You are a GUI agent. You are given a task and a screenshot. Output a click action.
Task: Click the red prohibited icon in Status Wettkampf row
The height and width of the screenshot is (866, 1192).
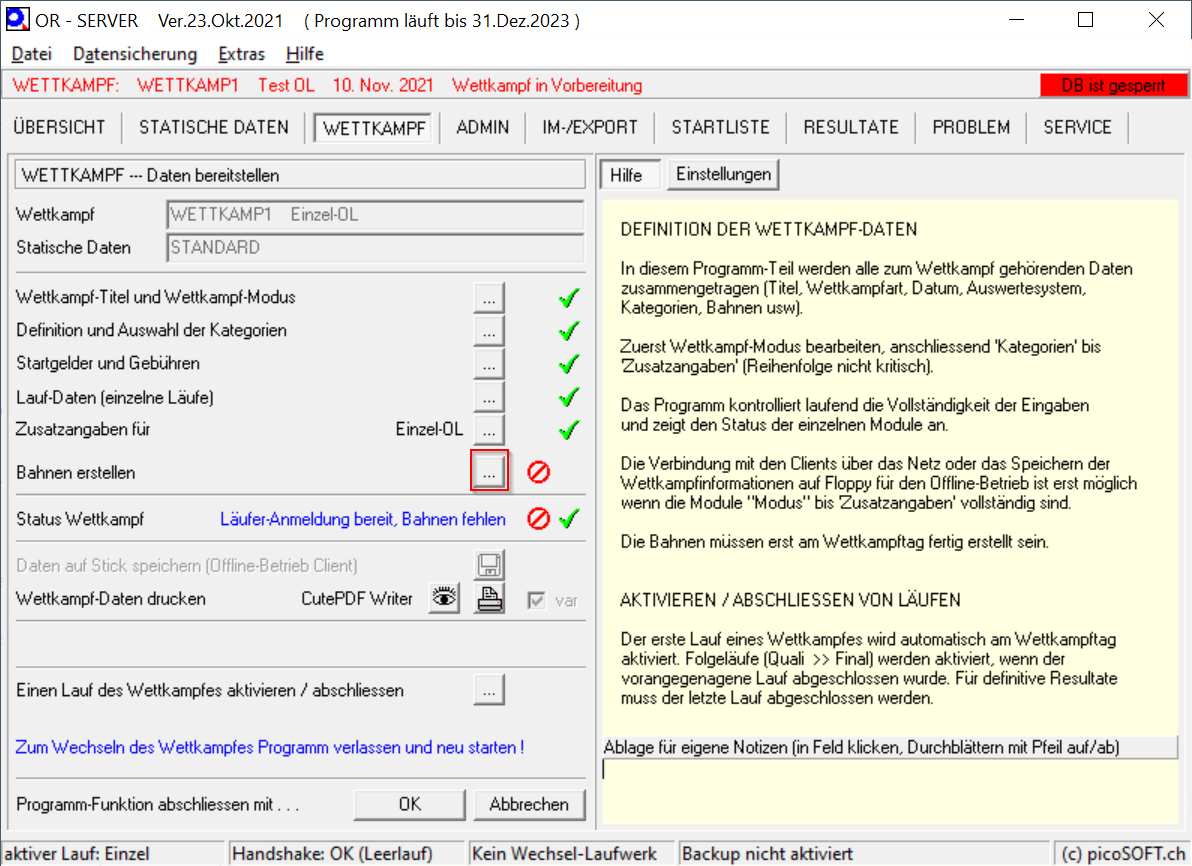(539, 519)
